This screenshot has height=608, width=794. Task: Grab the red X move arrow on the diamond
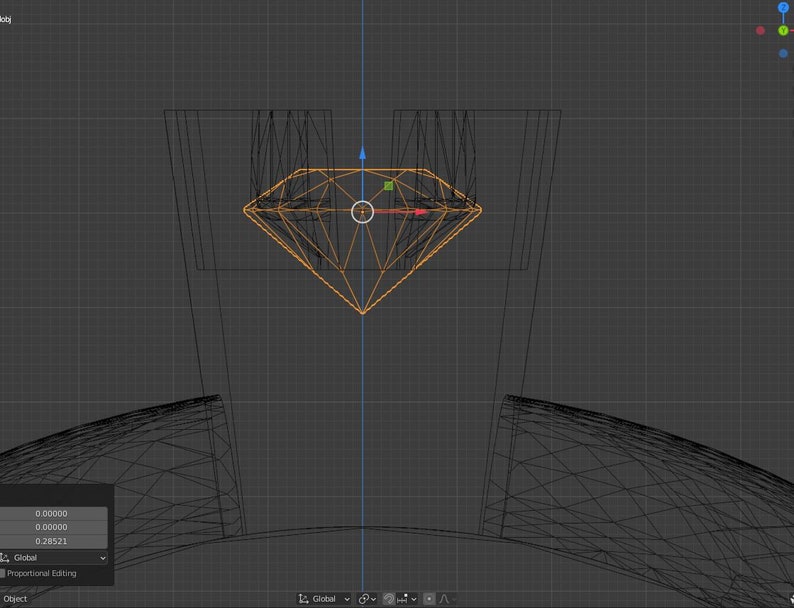coord(421,212)
